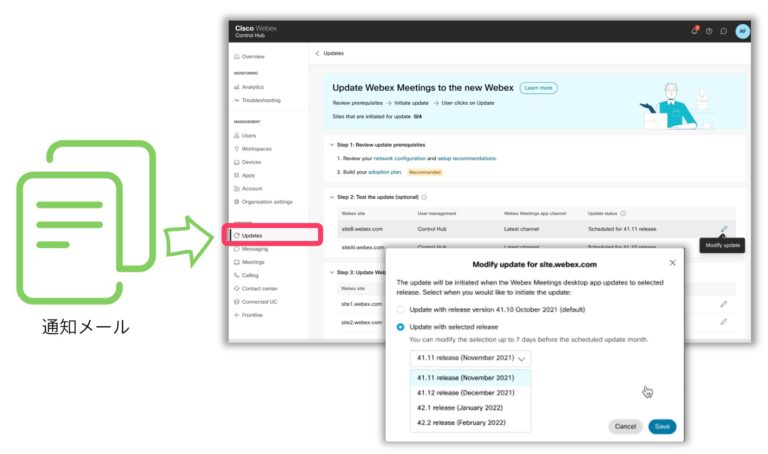Image resolution: width=768 pixels, height=454 pixels.
Task: Click edit pencil icon for site1.webex.com
Action: tap(724, 303)
